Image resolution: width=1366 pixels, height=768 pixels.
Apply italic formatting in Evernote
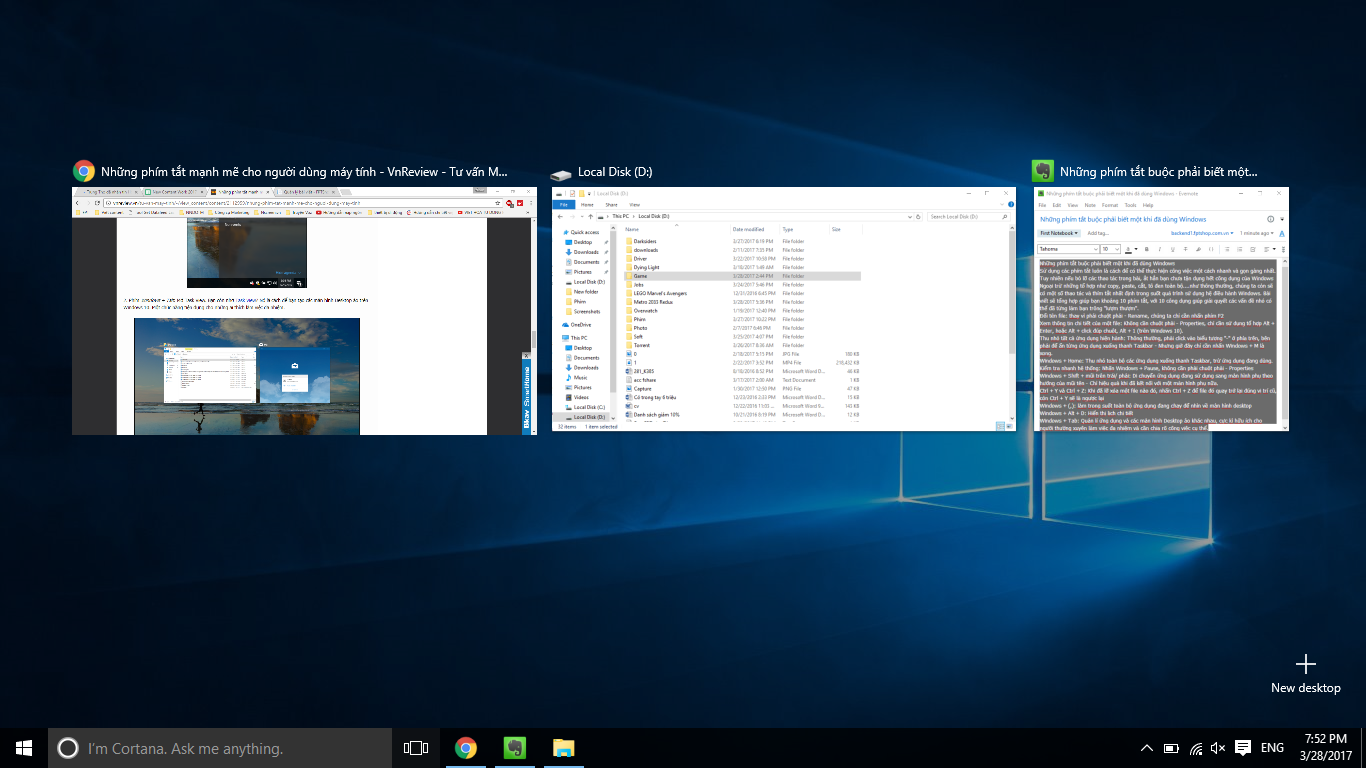pyautogui.click(x=1160, y=249)
